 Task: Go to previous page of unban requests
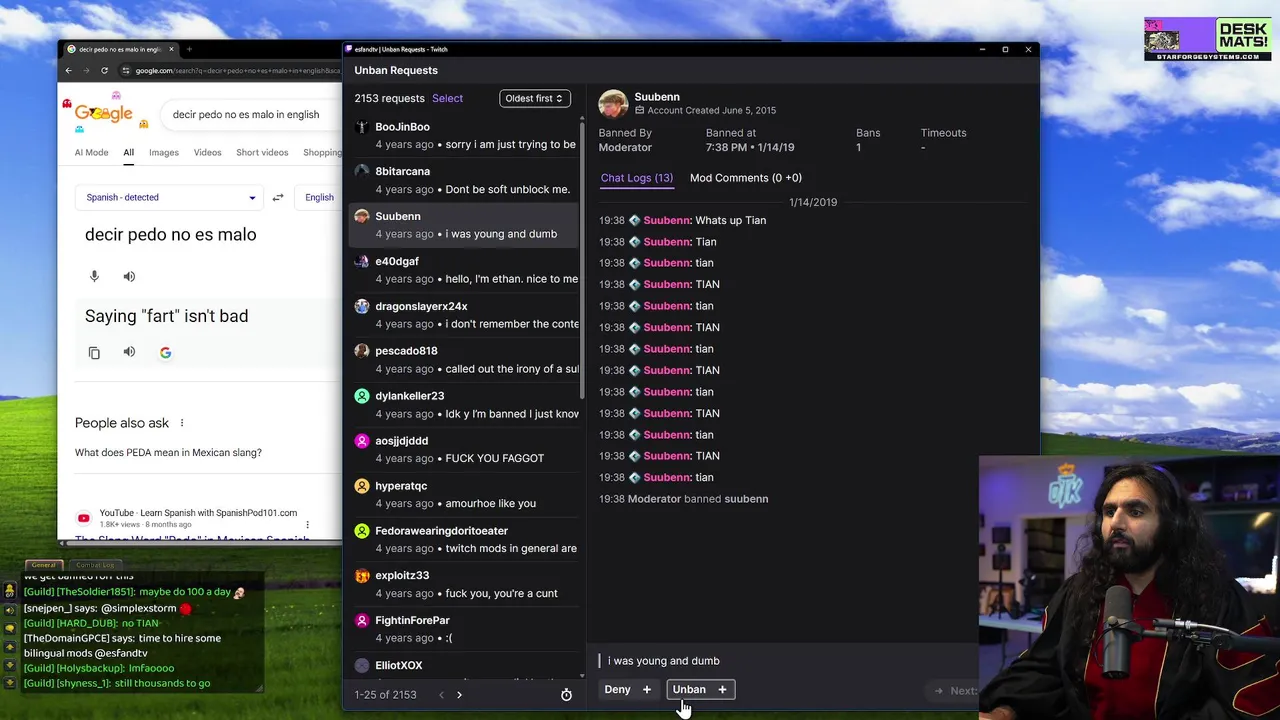(441, 695)
